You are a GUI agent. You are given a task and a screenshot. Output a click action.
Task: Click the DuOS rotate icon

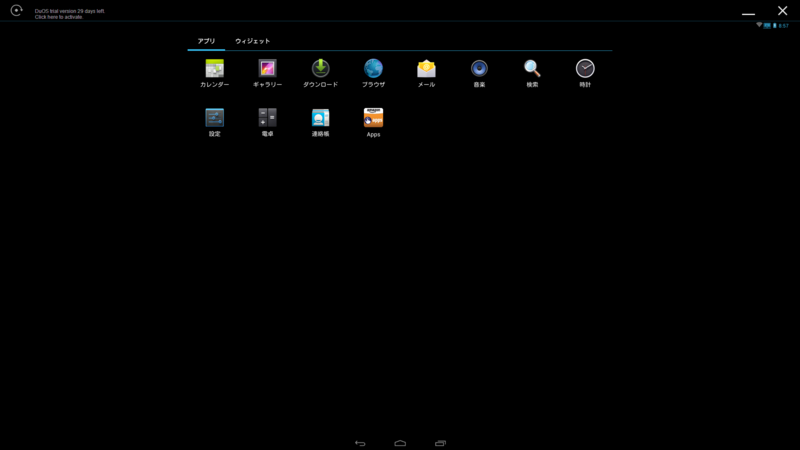pyautogui.click(x=16, y=10)
